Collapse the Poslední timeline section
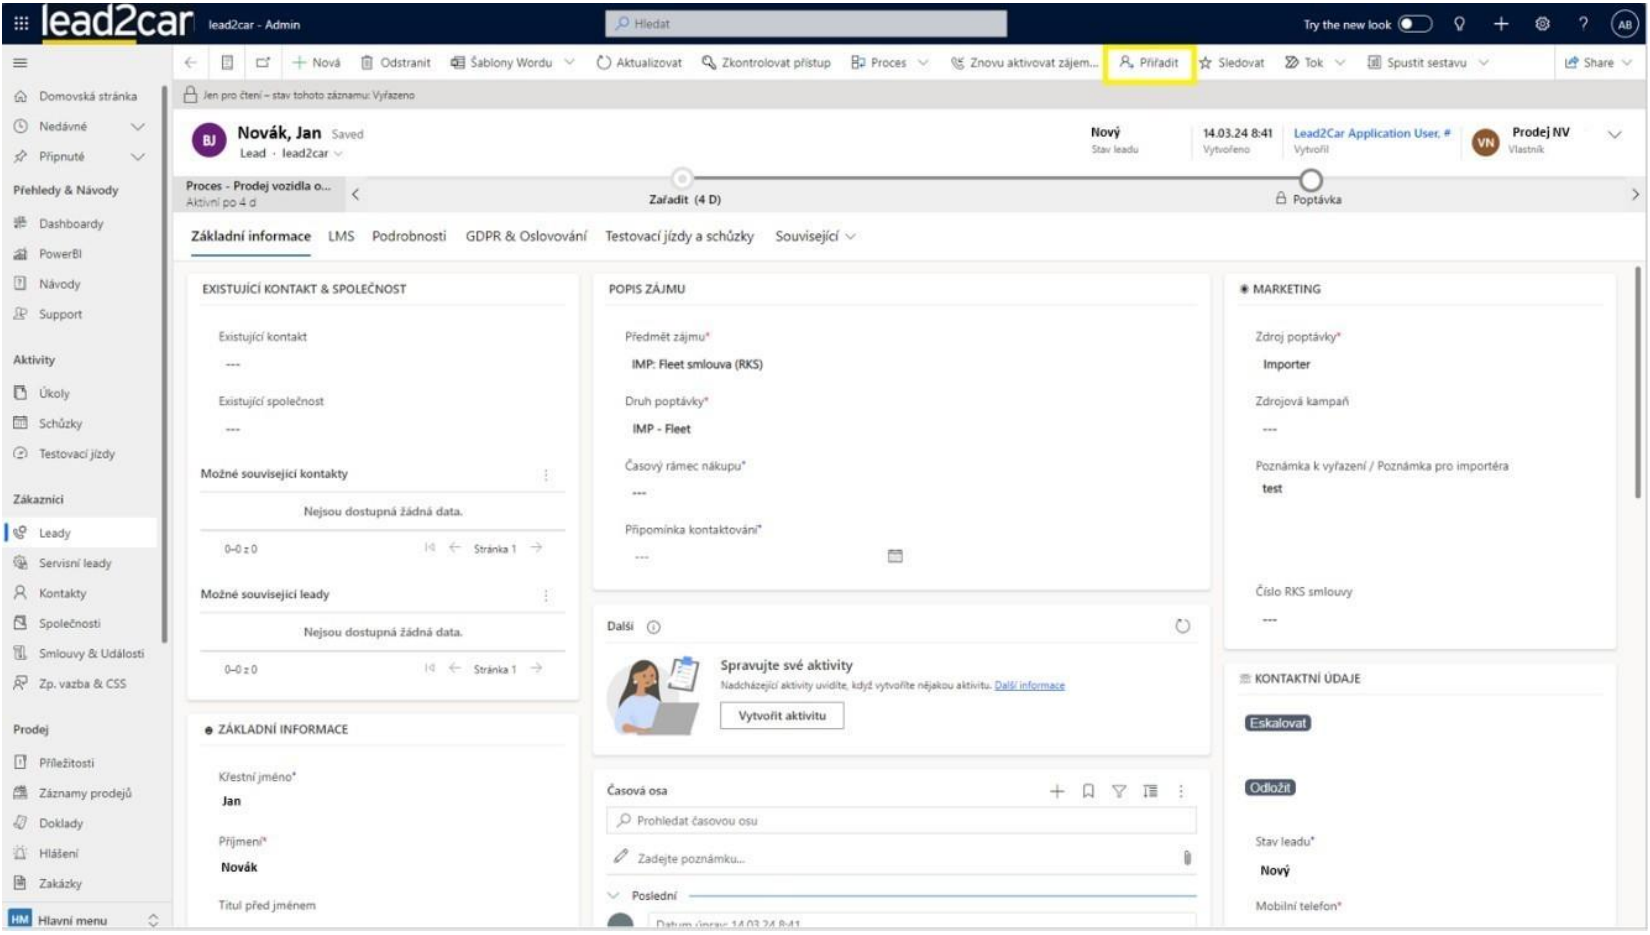The width and height of the screenshot is (1650, 935). coord(613,897)
